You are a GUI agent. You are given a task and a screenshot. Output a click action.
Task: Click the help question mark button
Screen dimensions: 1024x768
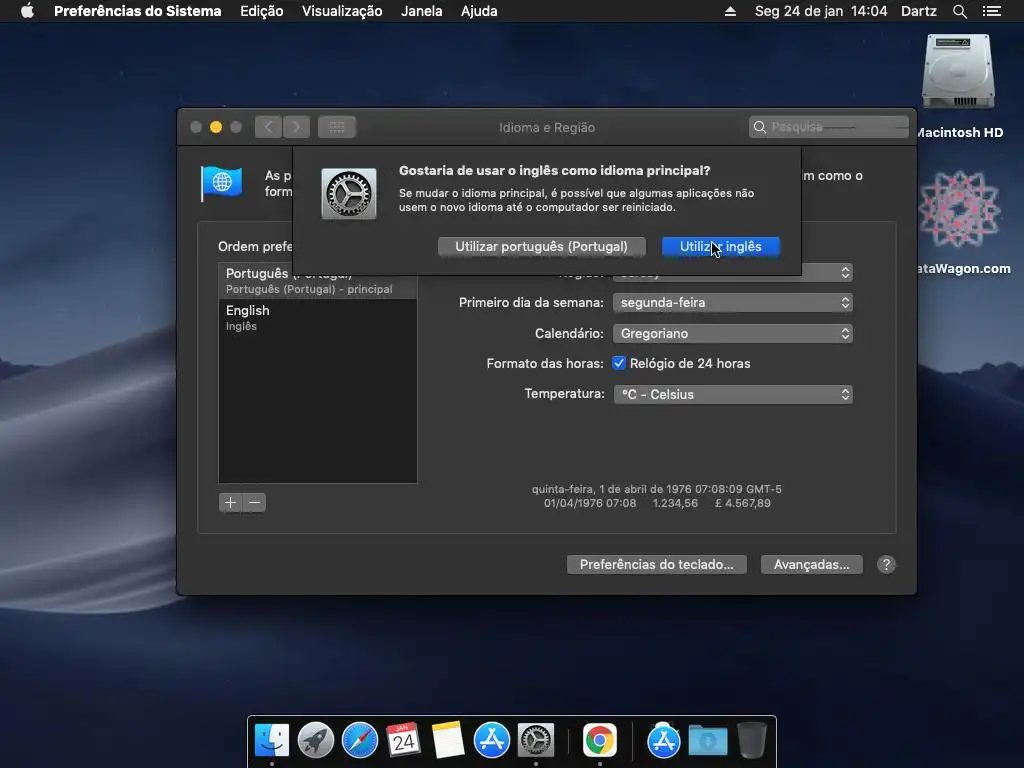tap(886, 564)
